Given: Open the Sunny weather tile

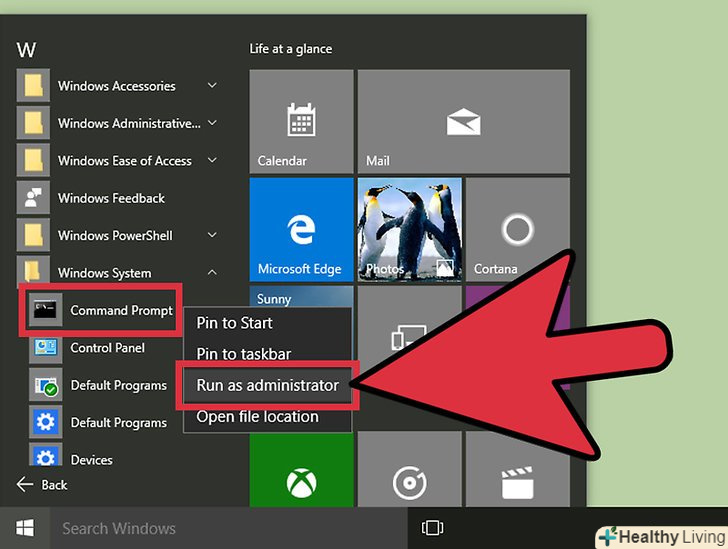Looking at the screenshot, I should [x=301, y=296].
